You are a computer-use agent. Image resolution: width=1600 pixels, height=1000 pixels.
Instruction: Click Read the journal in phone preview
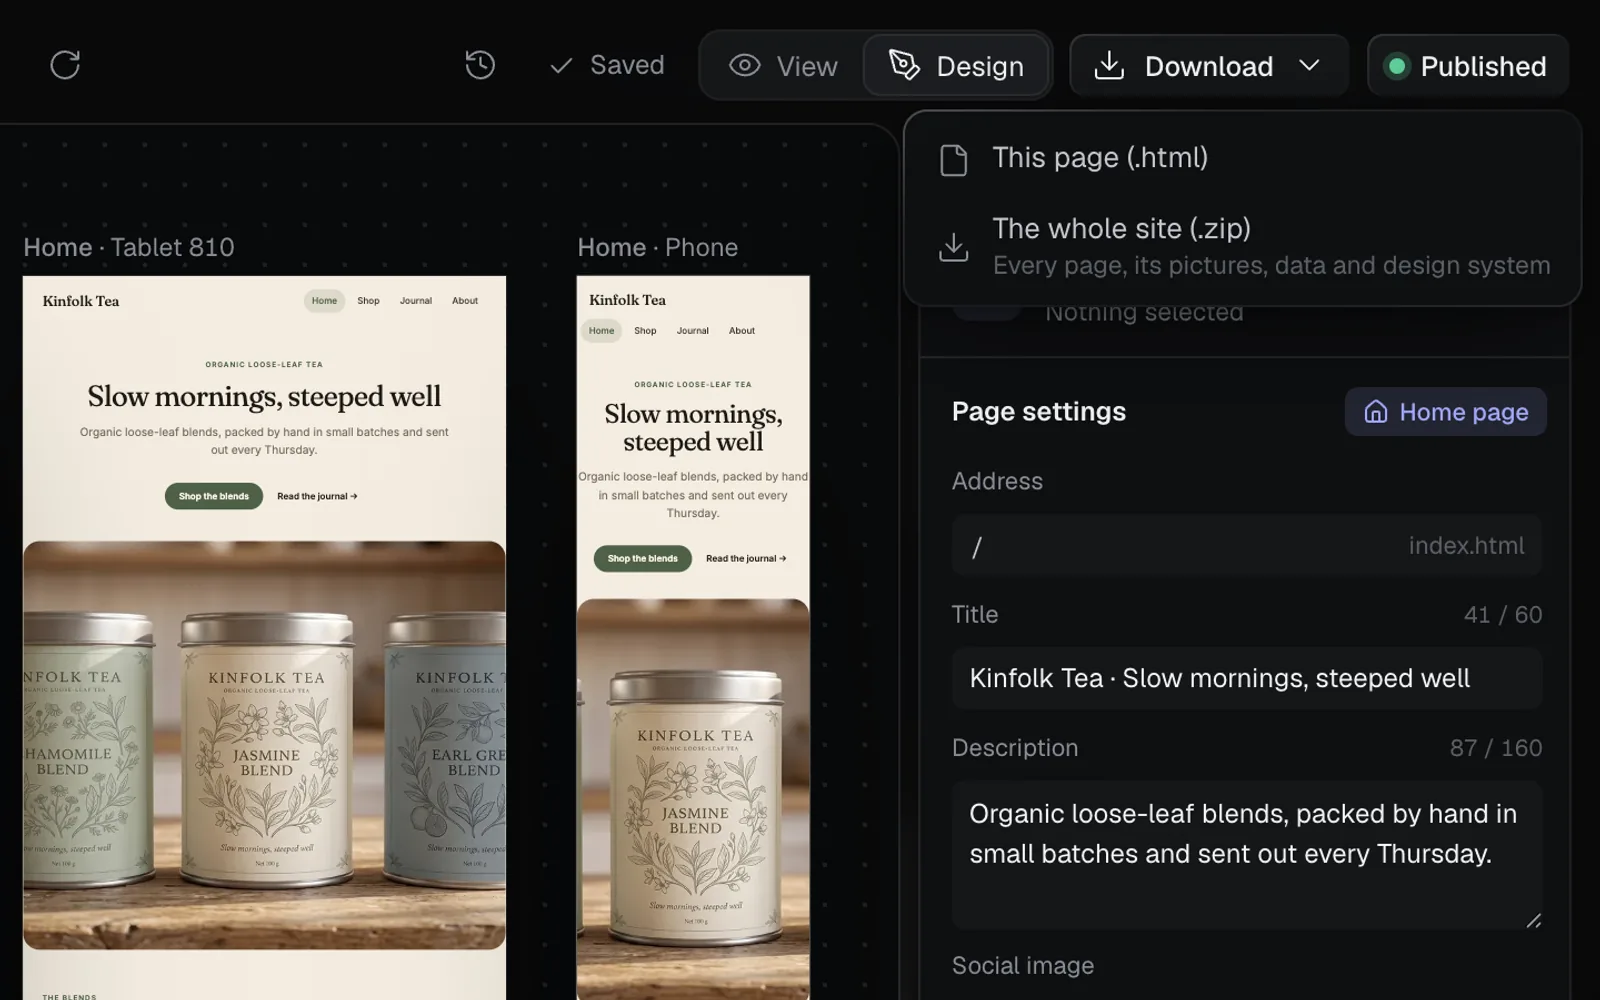pos(746,558)
